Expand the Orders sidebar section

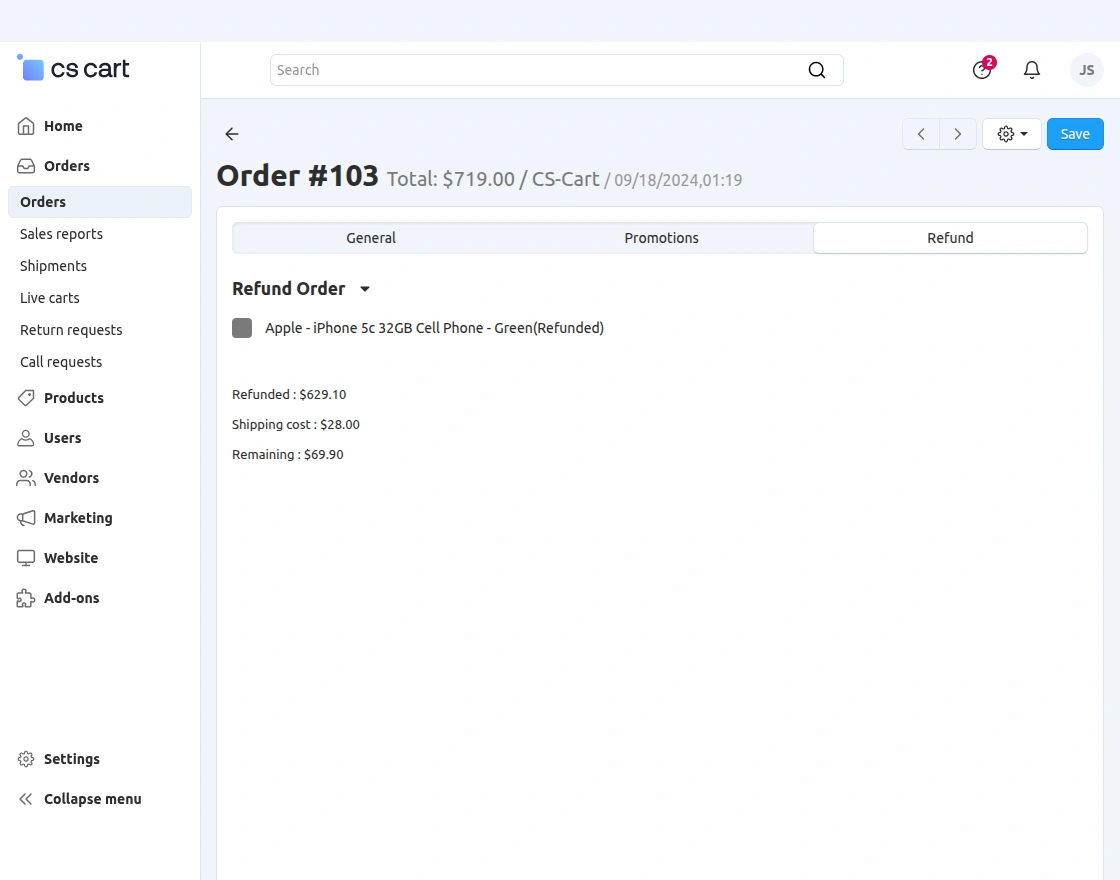tap(66, 166)
